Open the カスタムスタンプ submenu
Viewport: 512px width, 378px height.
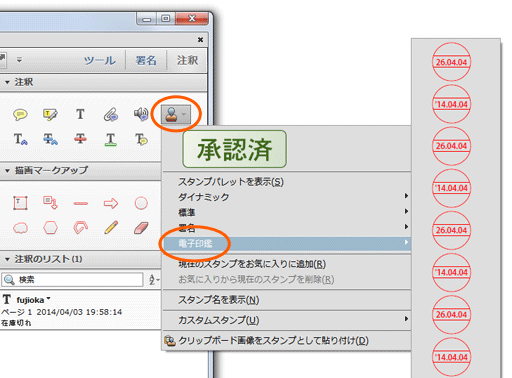click(287, 320)
